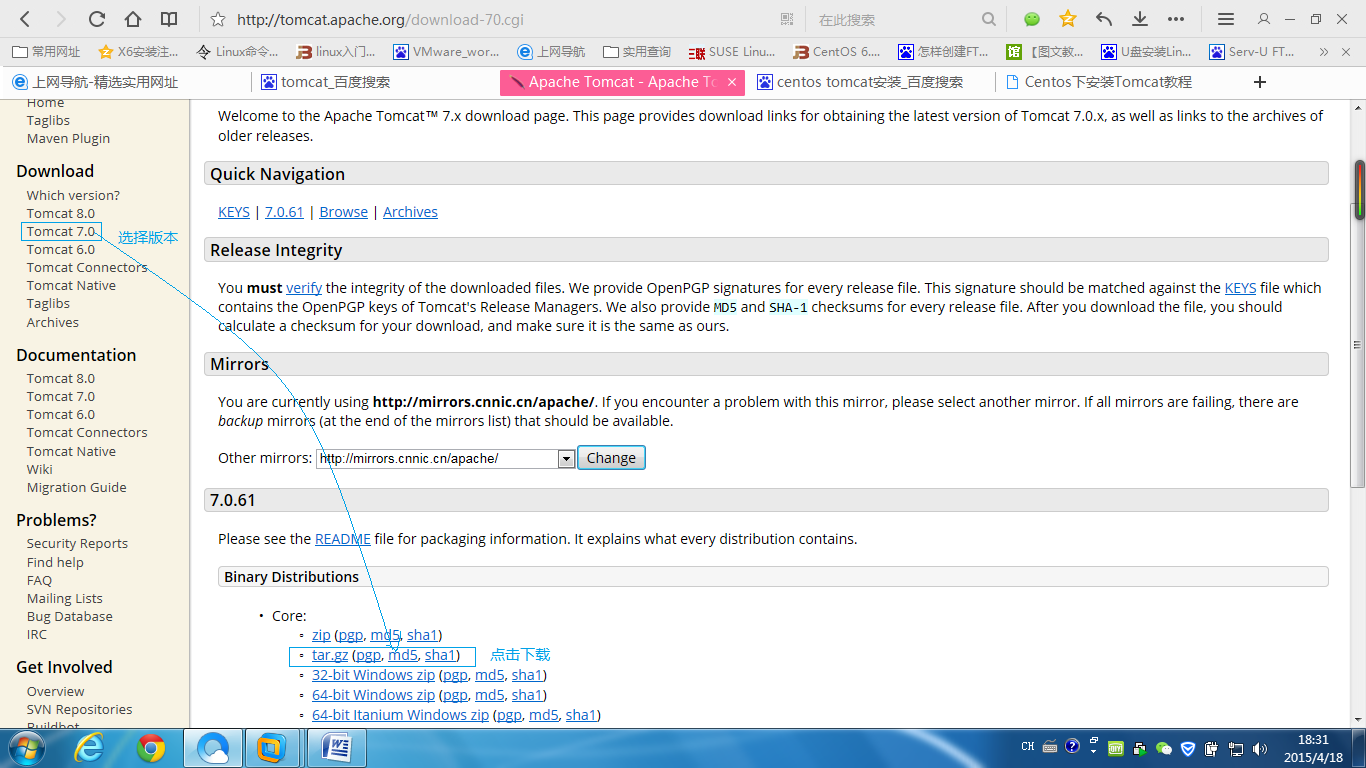Open the Windows Start button
Screen dimensions: 1366x768
point(25,747)
